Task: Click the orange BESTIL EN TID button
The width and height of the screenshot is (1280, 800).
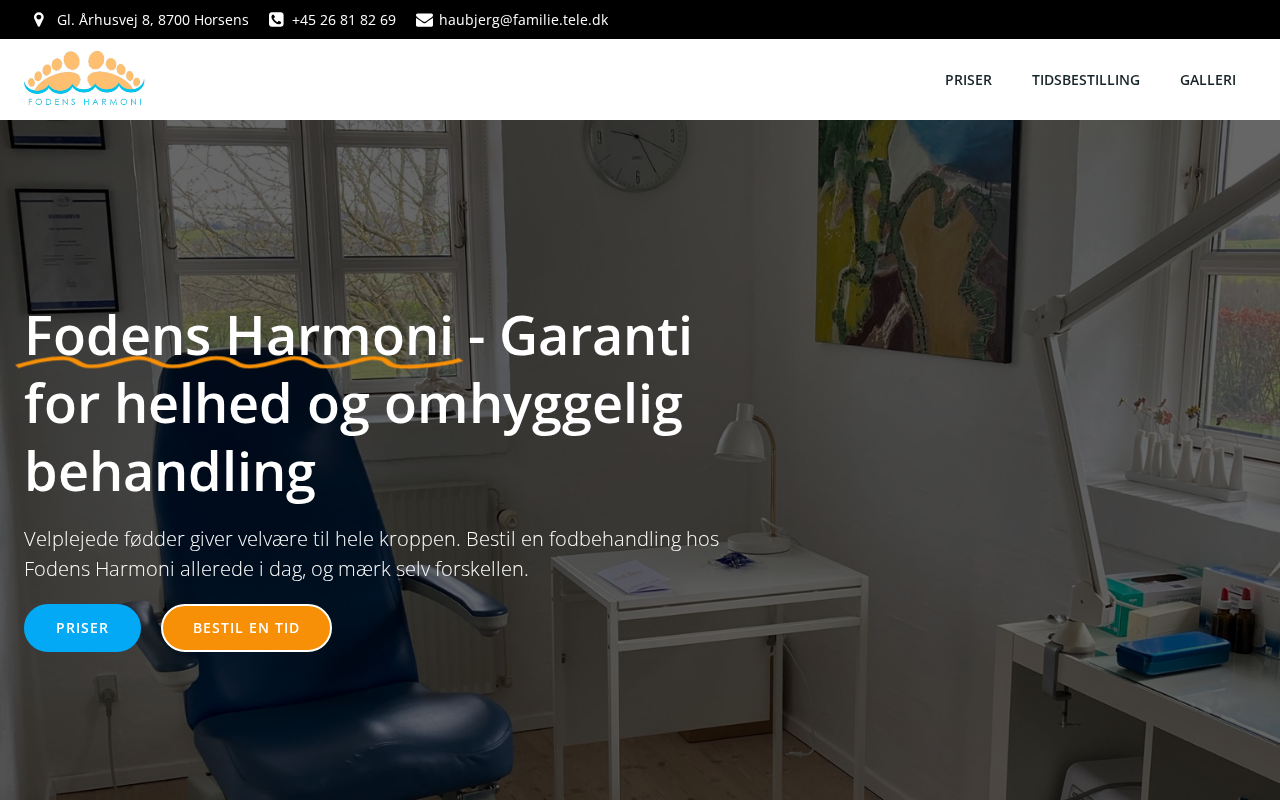Action: click(x=246, y=628)
